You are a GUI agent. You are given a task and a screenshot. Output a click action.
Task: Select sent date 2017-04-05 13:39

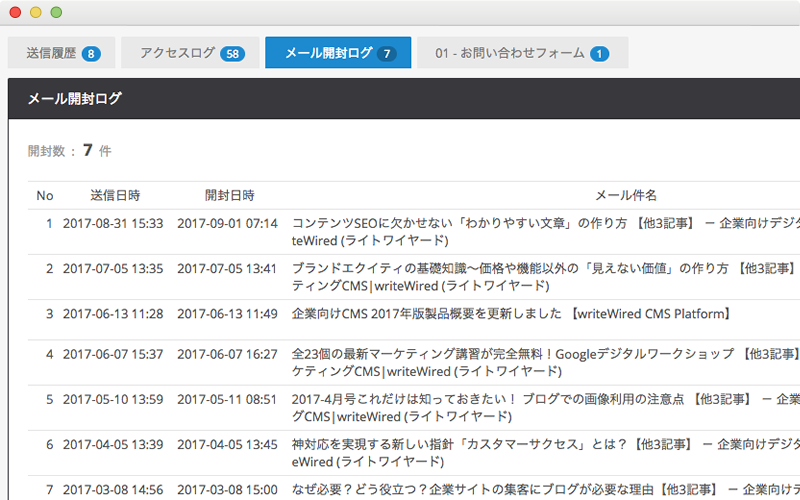[x=113, y=444]
